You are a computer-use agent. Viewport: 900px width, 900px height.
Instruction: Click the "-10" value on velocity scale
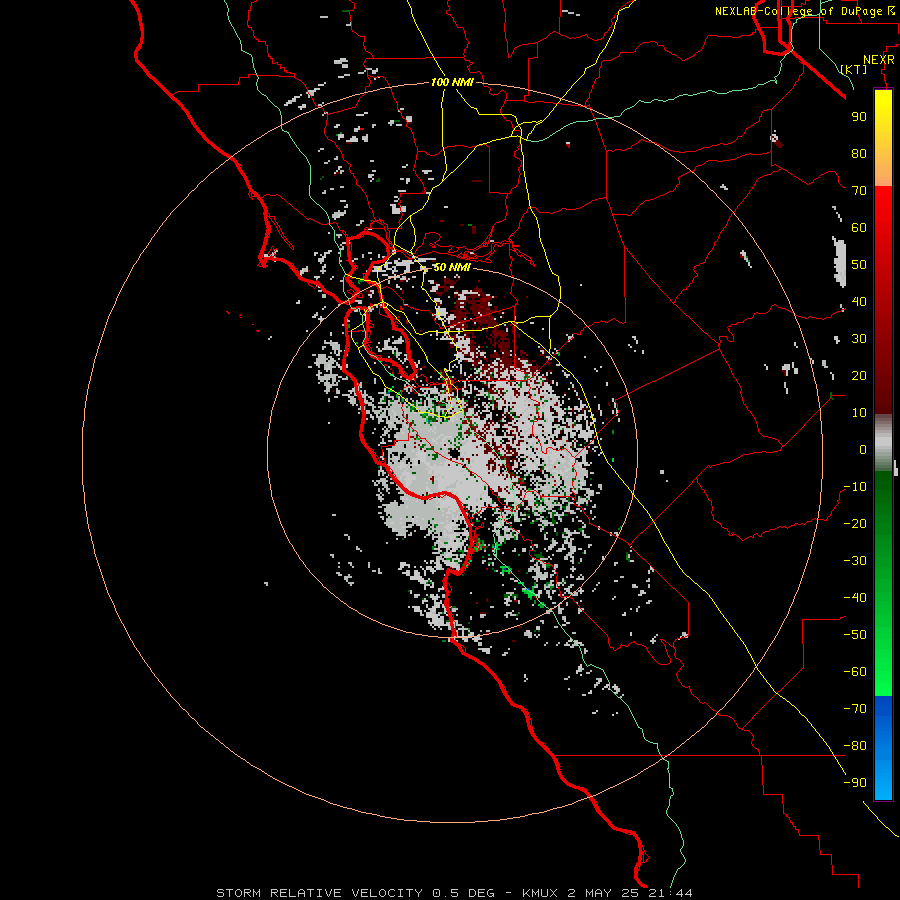click(x=855, y=487)
